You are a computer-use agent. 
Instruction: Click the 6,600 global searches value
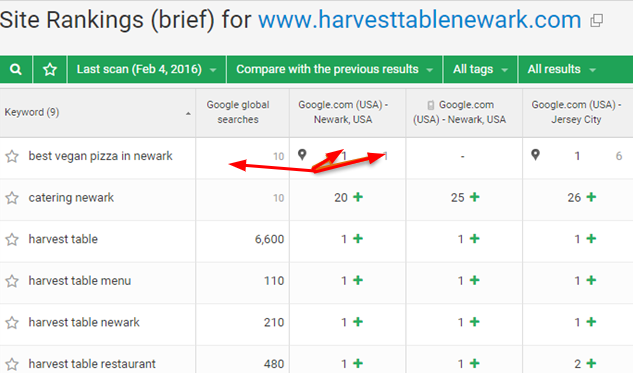(x=269, y=239)
